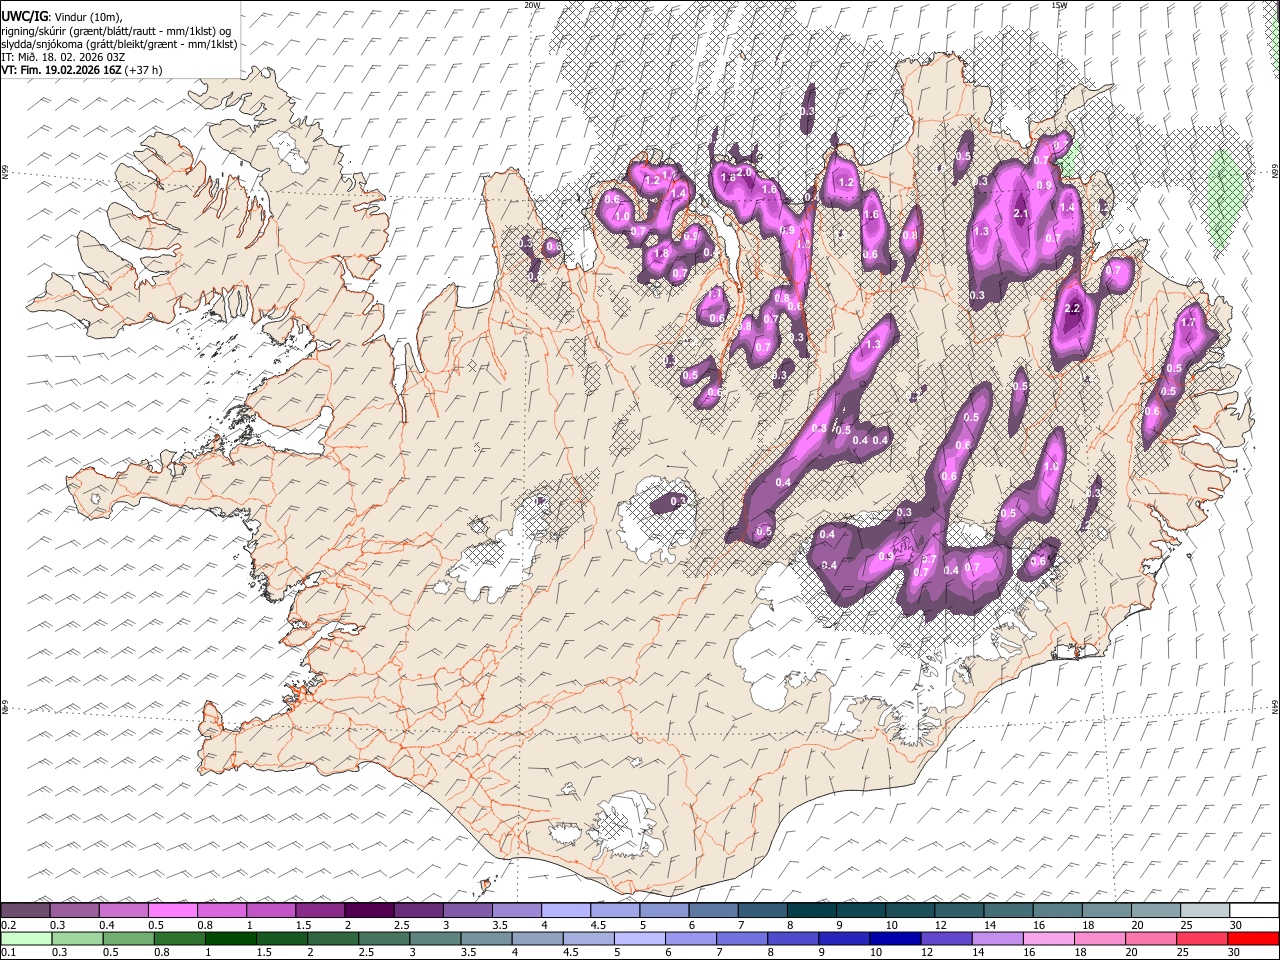Pick the top-row swatch above label 6
Image resolution: width=1280 pixels, height=960 pixels.
[x=712, y=911]
